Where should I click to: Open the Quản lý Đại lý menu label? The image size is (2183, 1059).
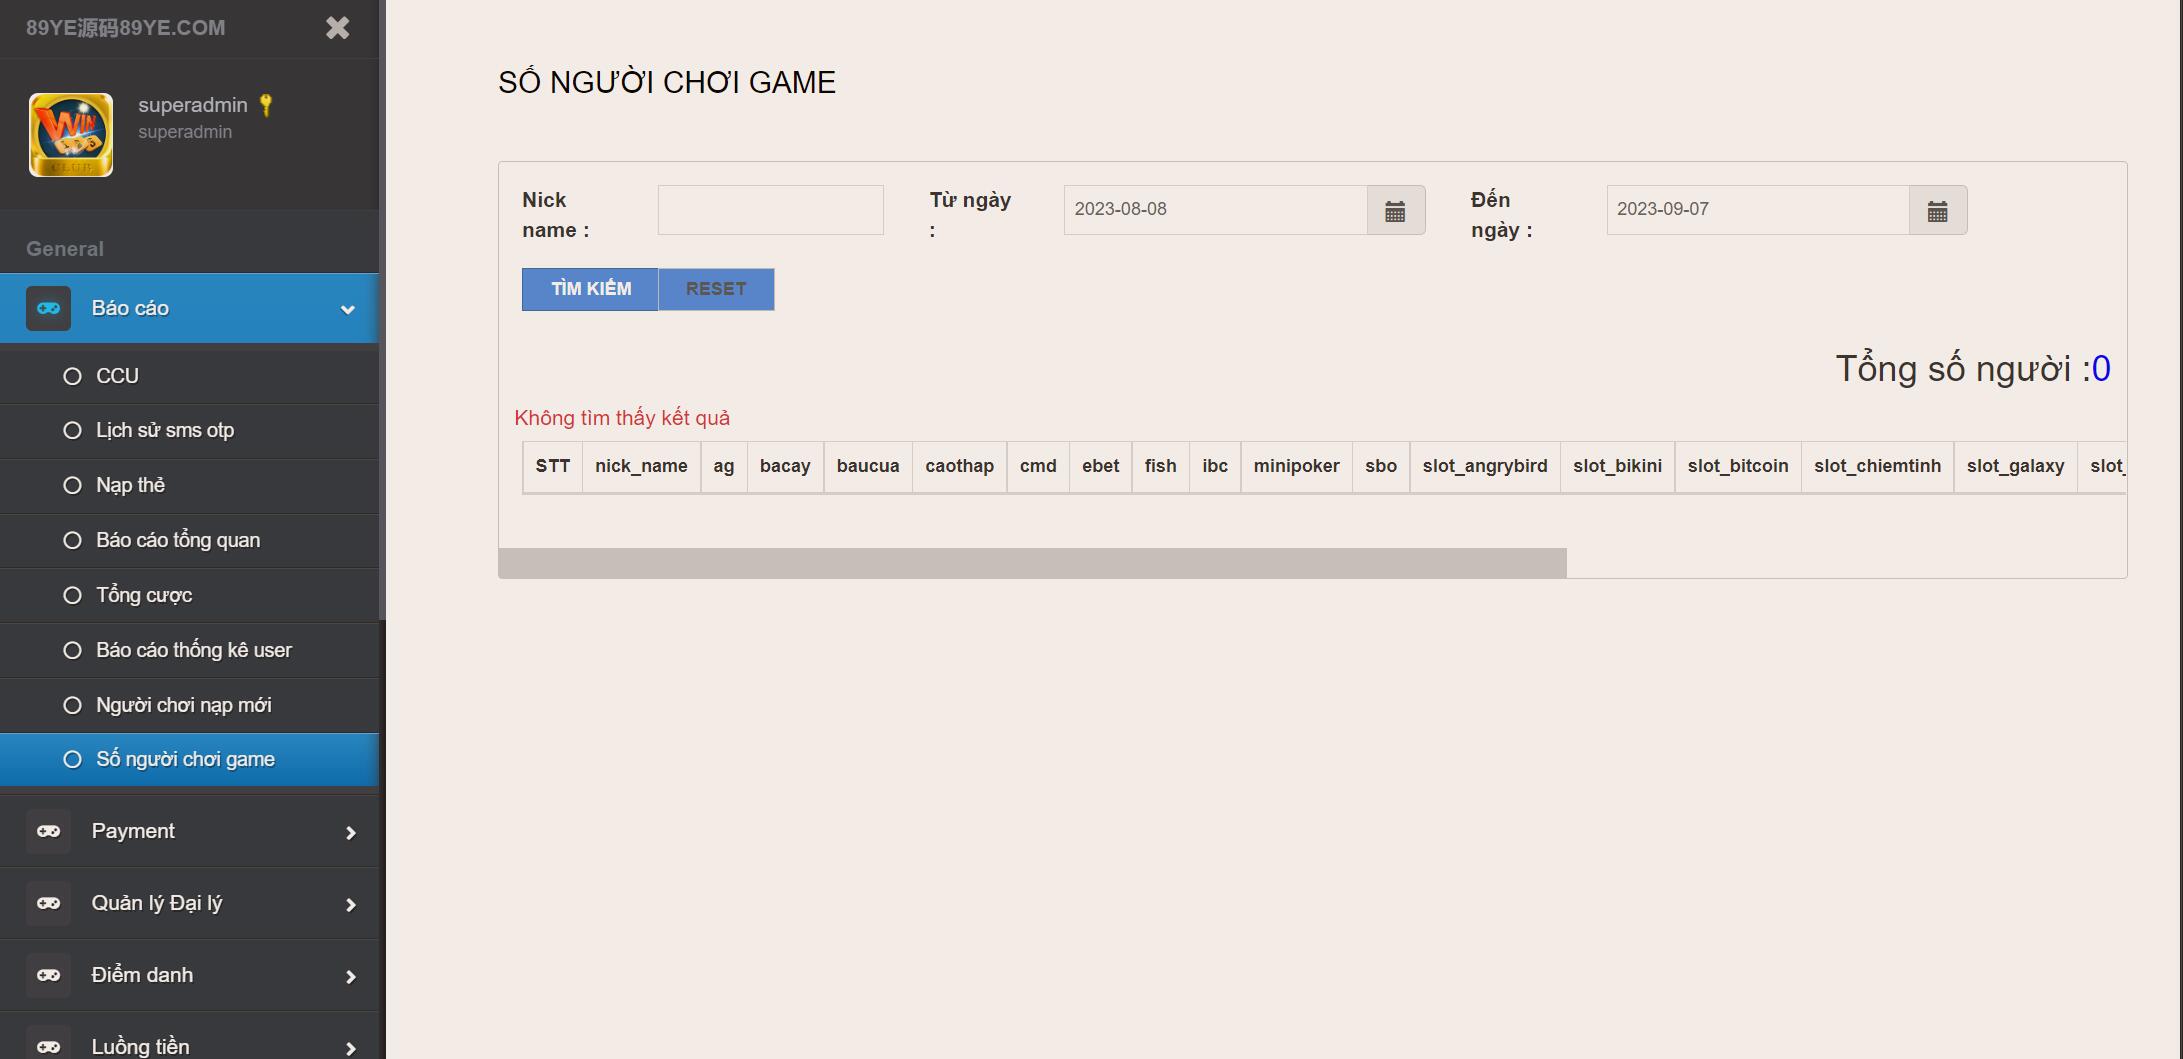coord(157,903)
